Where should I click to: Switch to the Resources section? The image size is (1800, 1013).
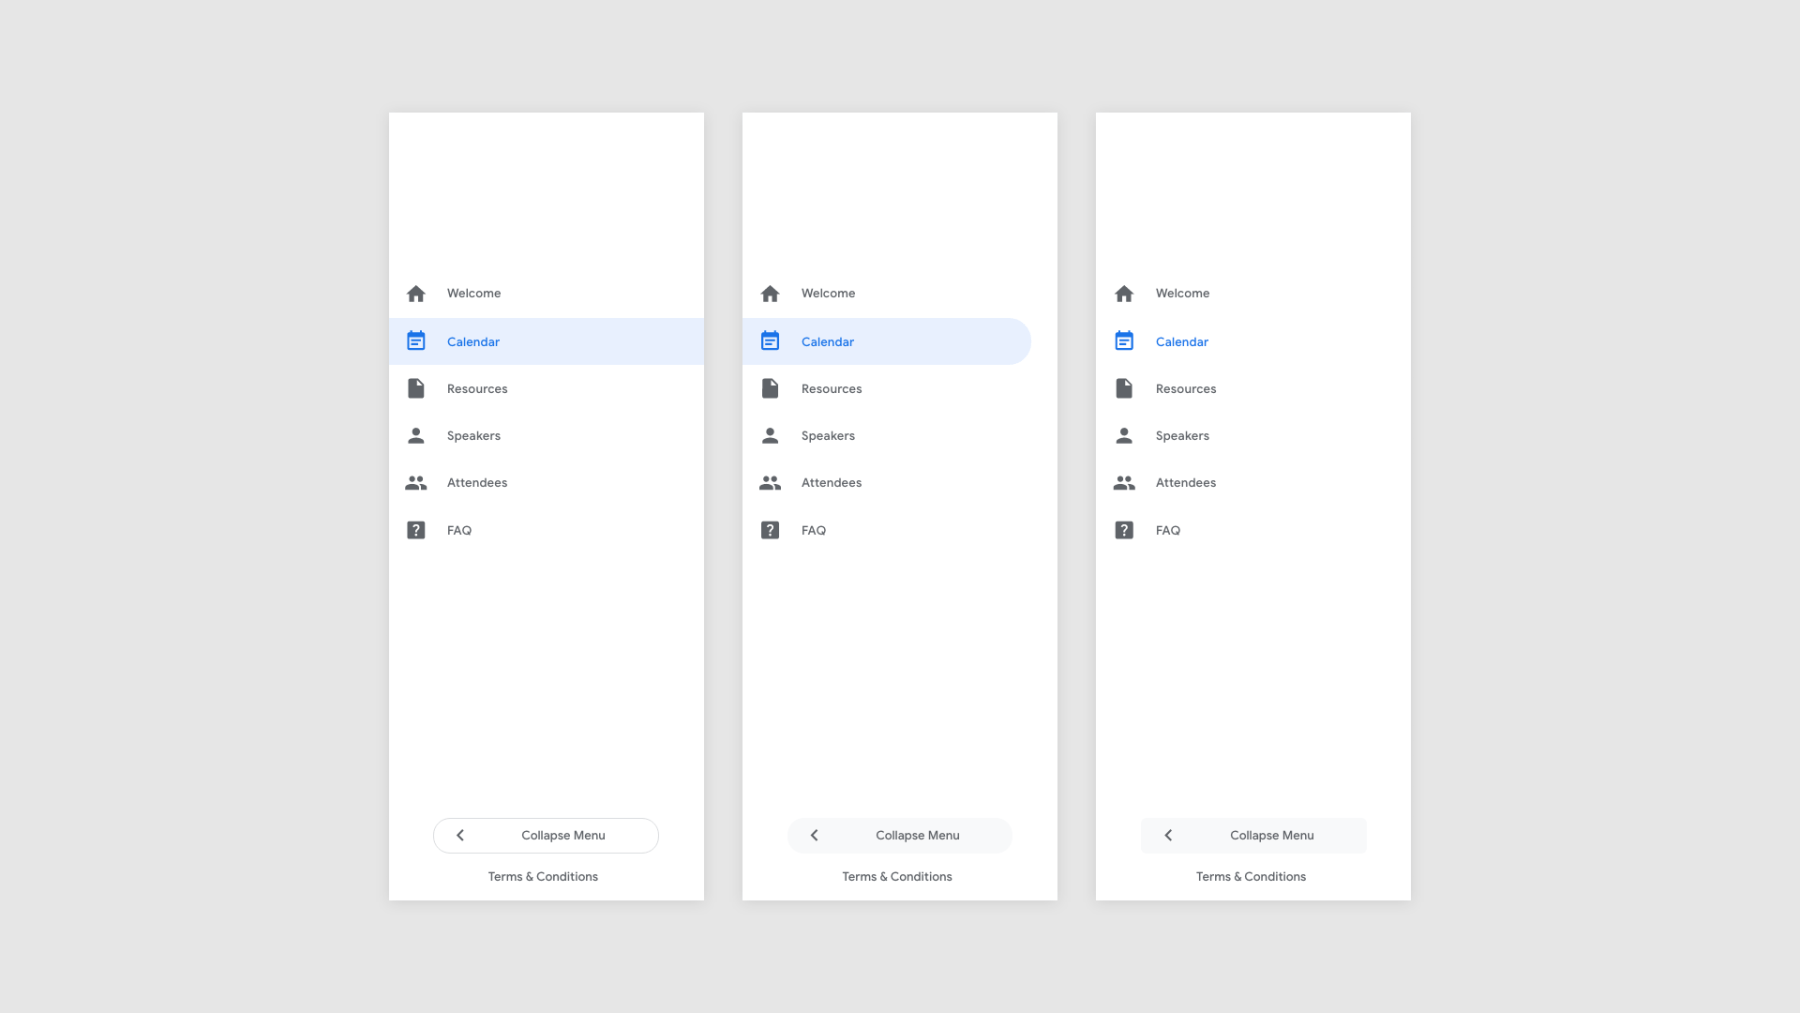(477, 388)
